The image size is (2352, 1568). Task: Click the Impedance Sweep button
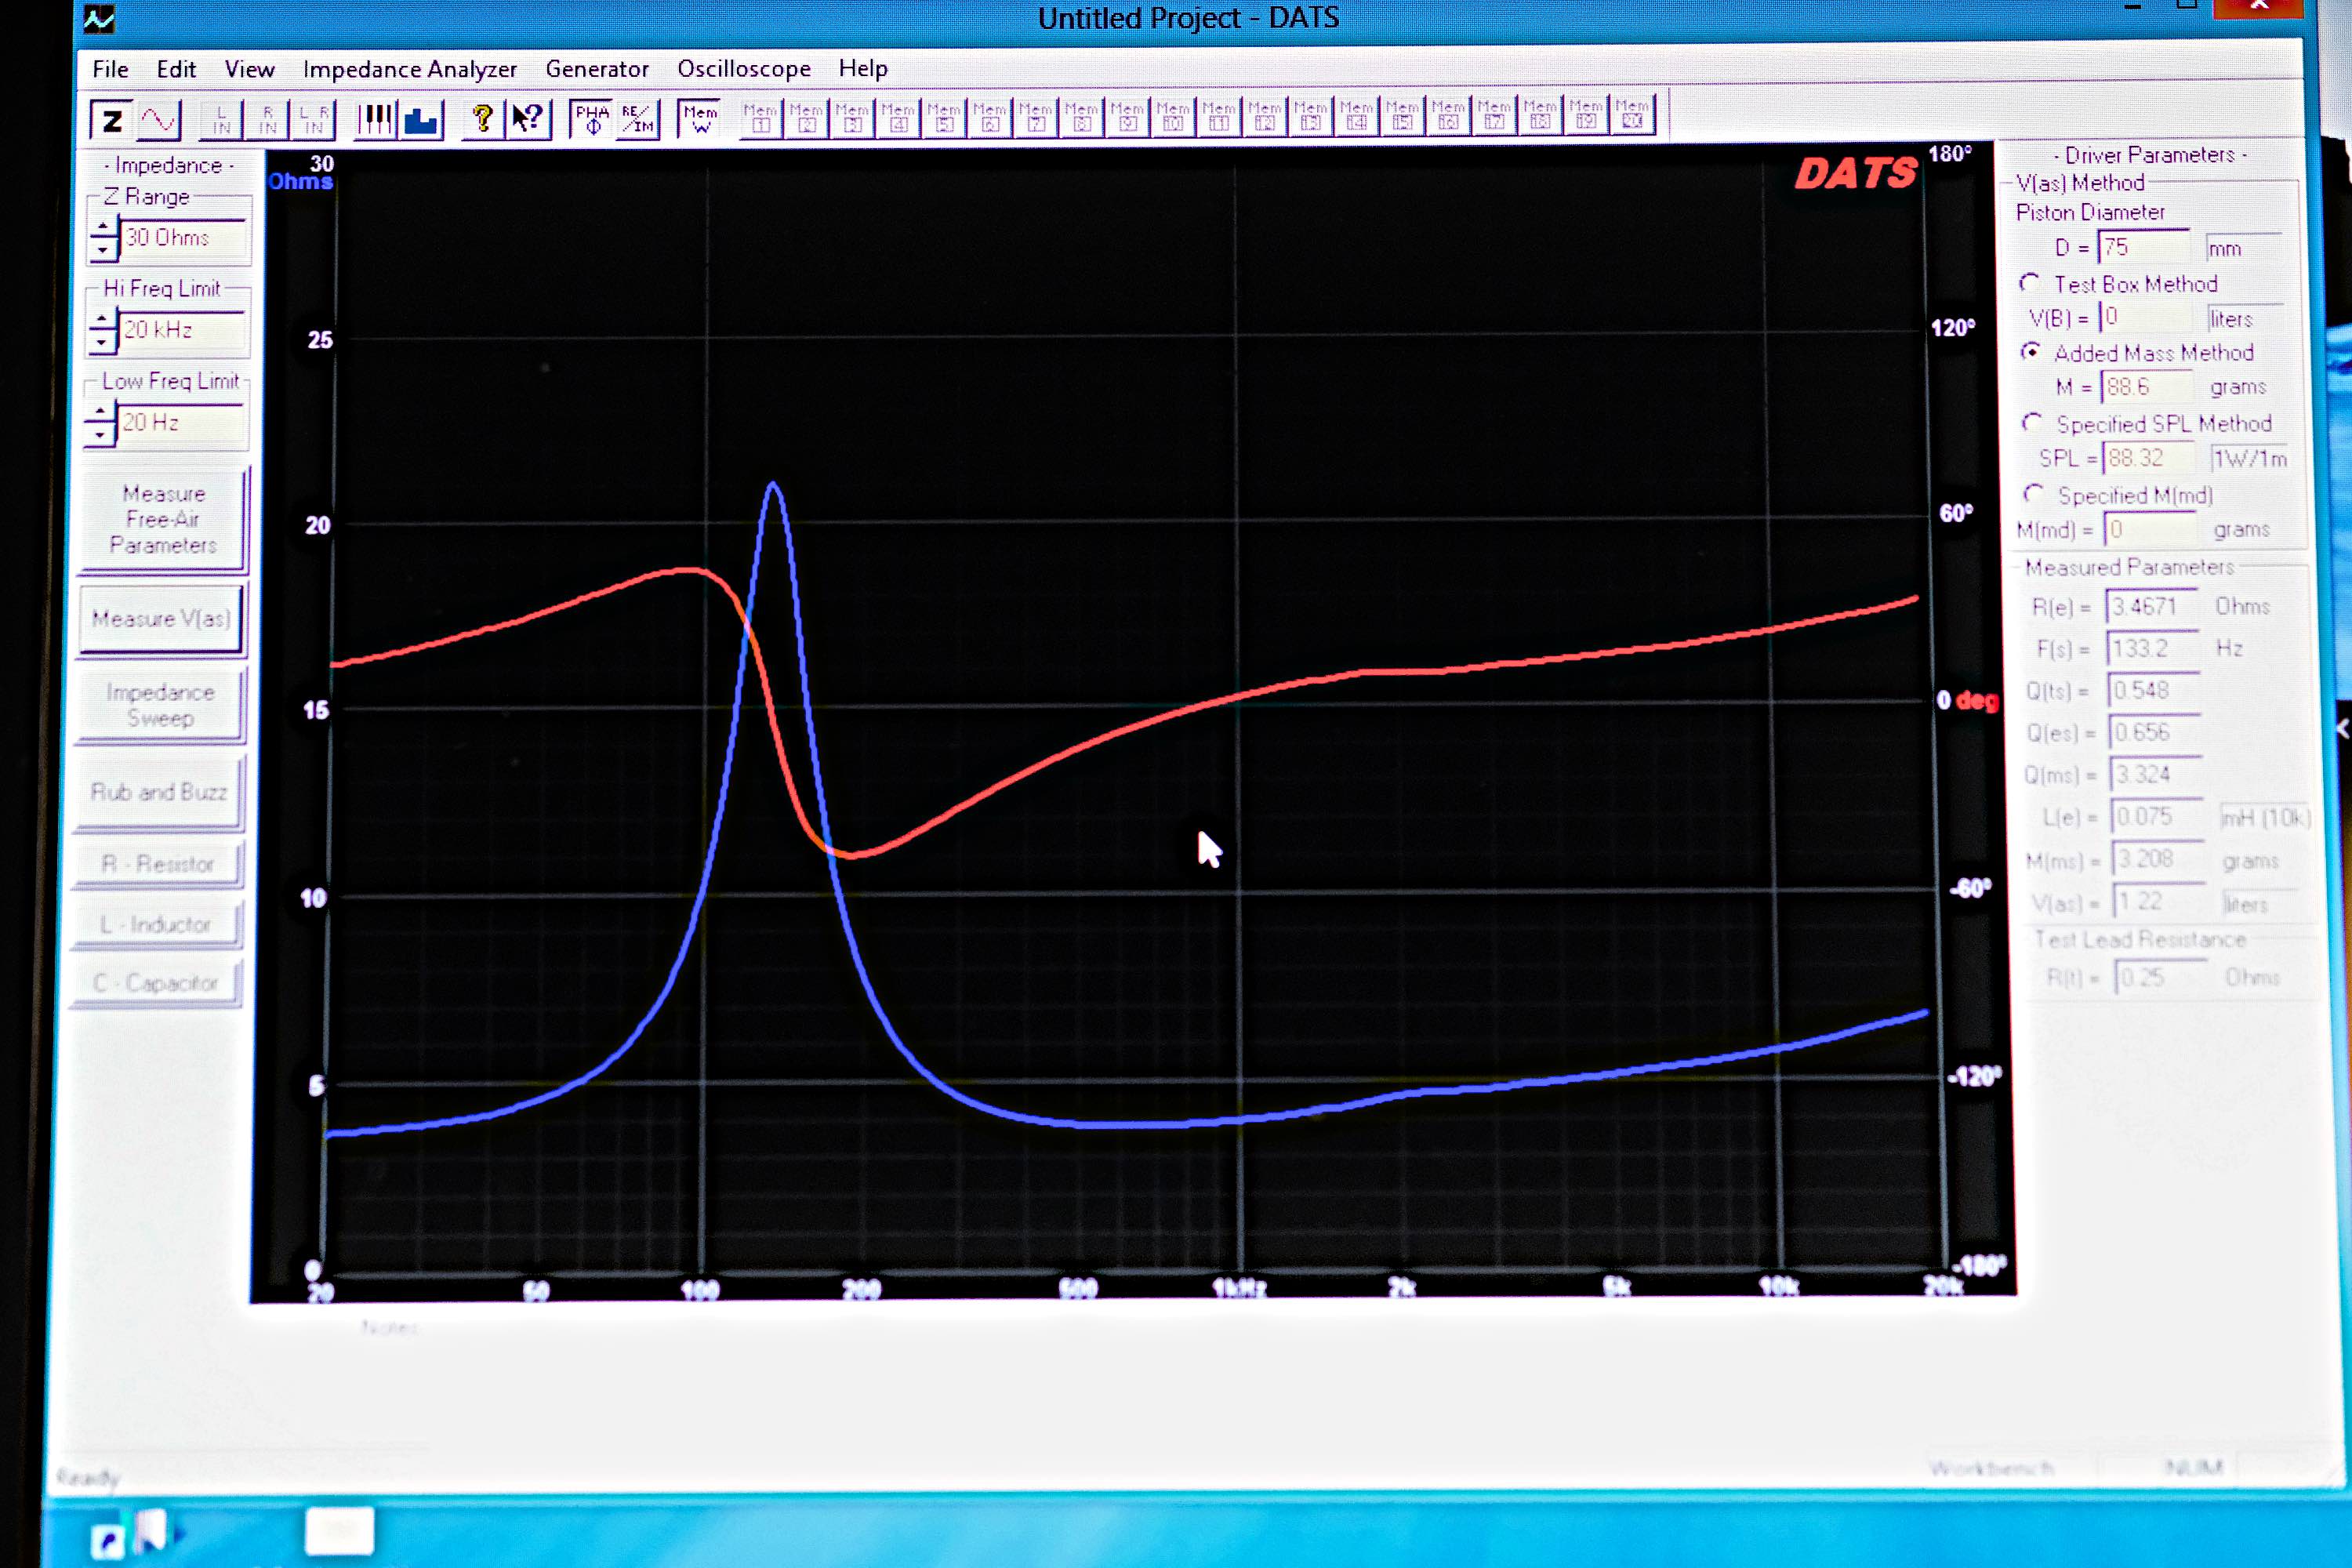(160, 705)
